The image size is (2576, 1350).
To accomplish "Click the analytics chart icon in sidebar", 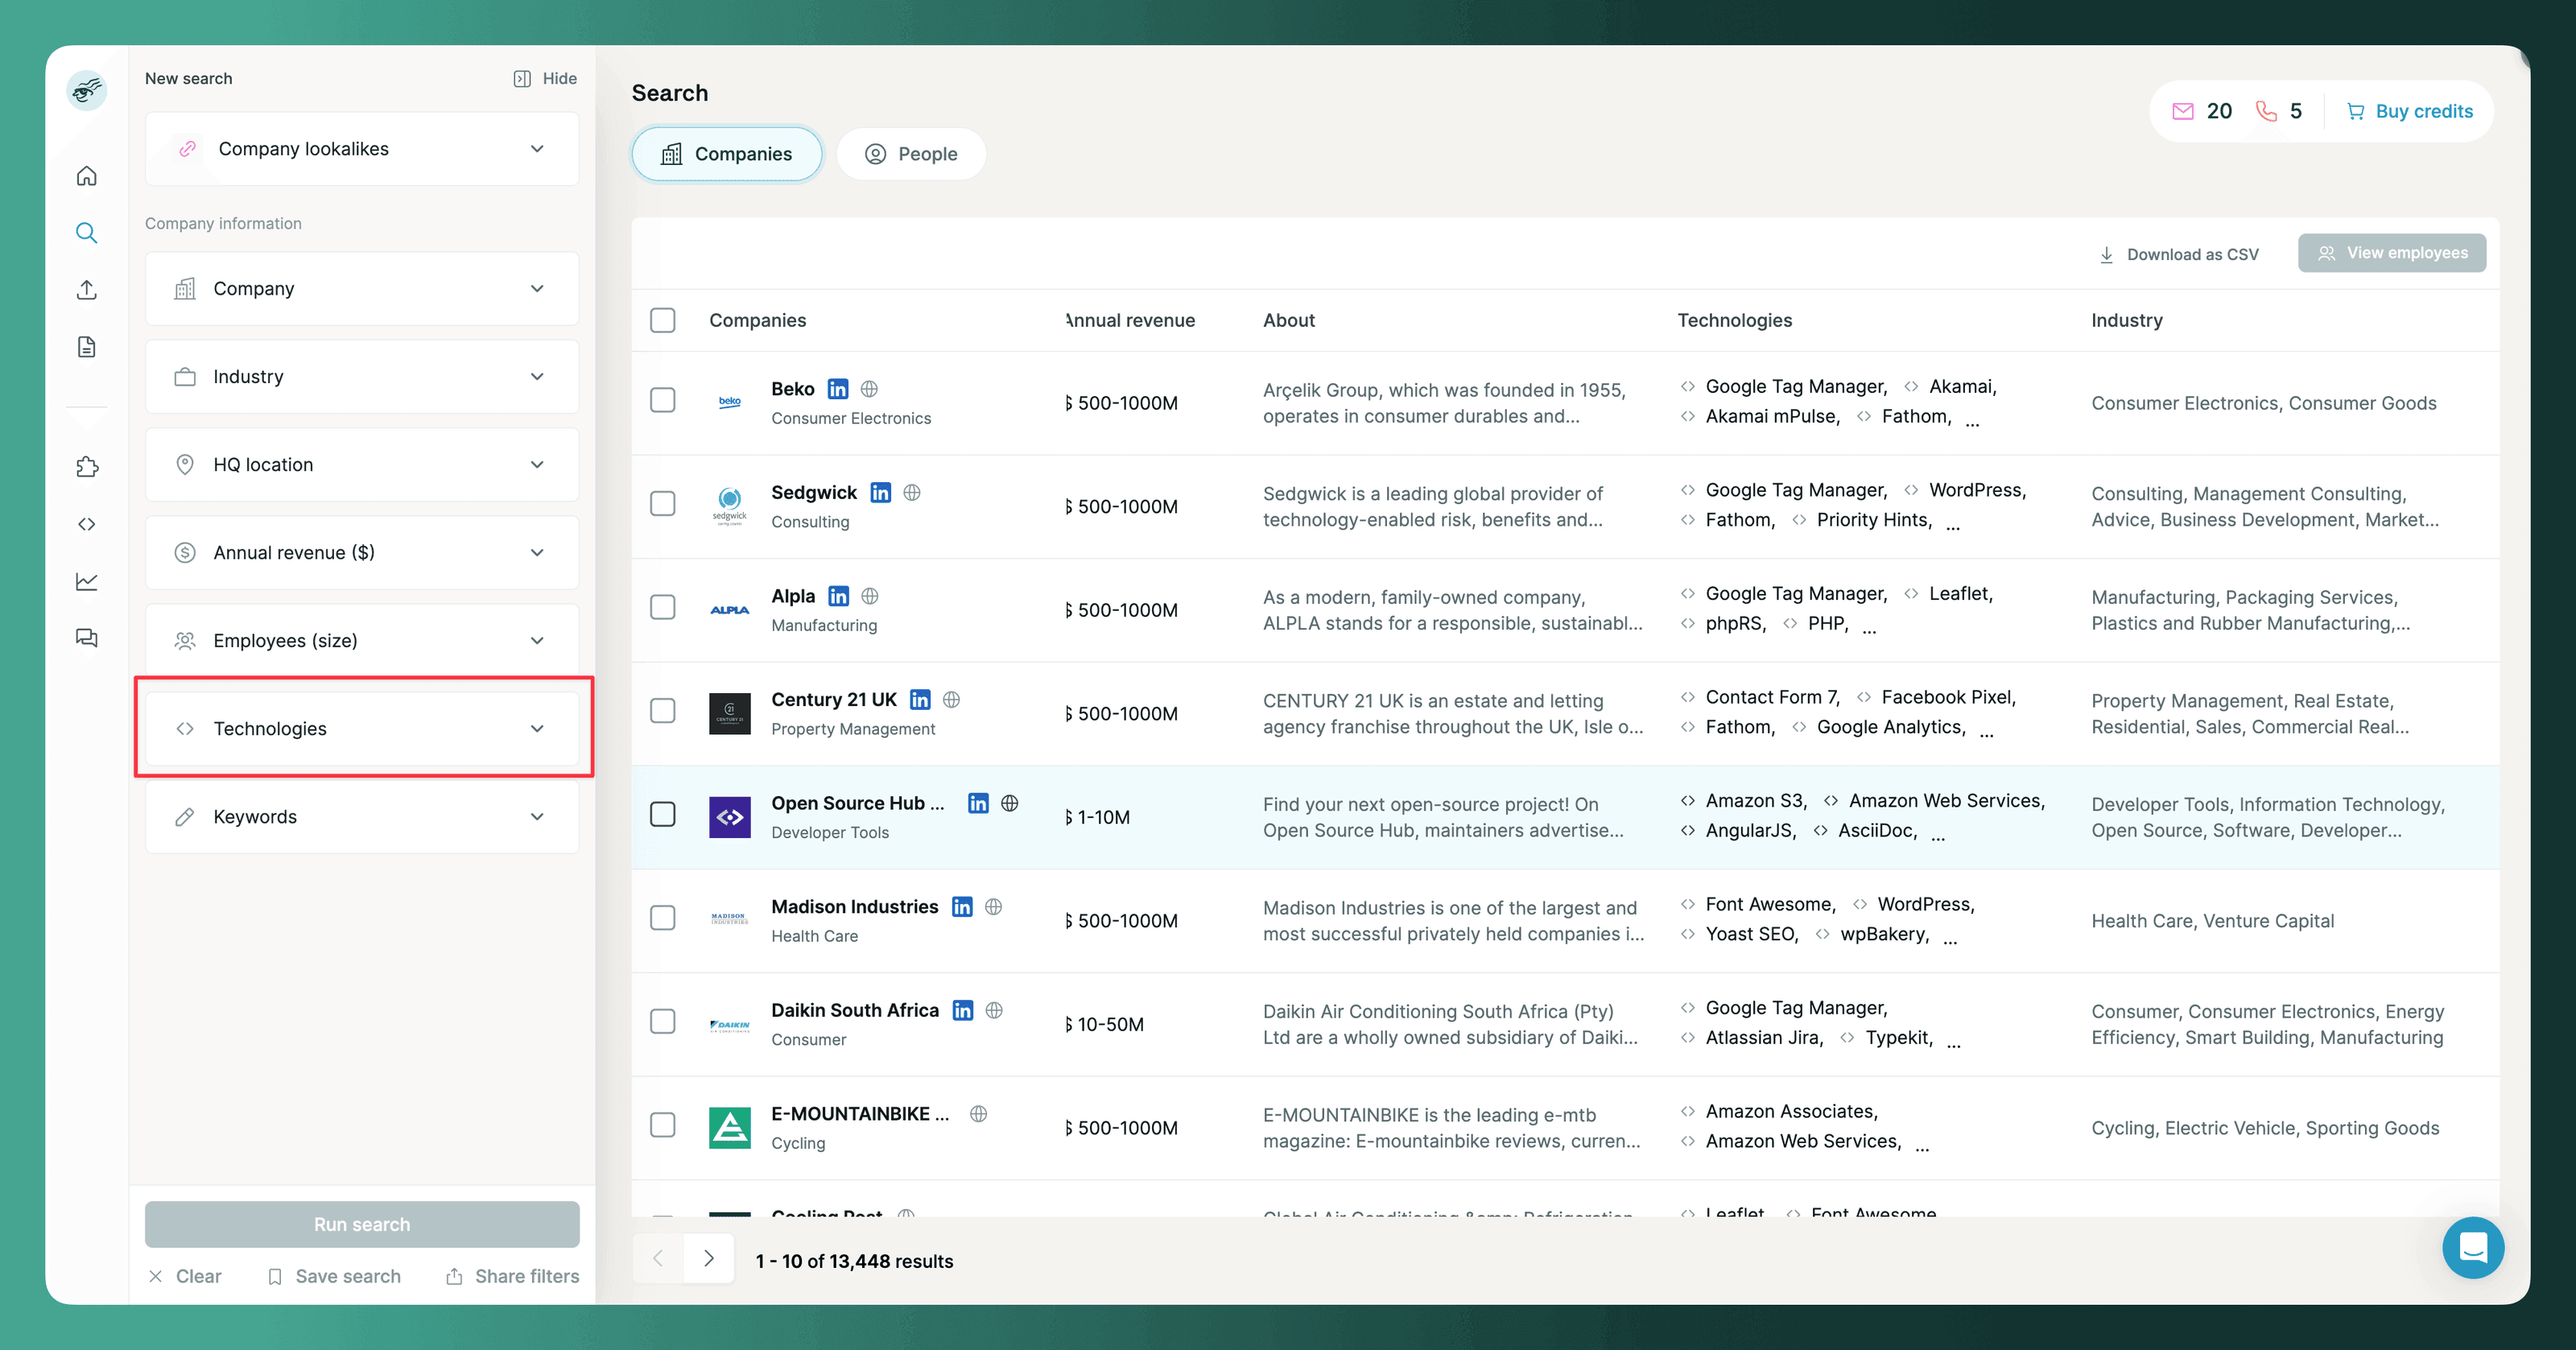I will tap(87, 581).
